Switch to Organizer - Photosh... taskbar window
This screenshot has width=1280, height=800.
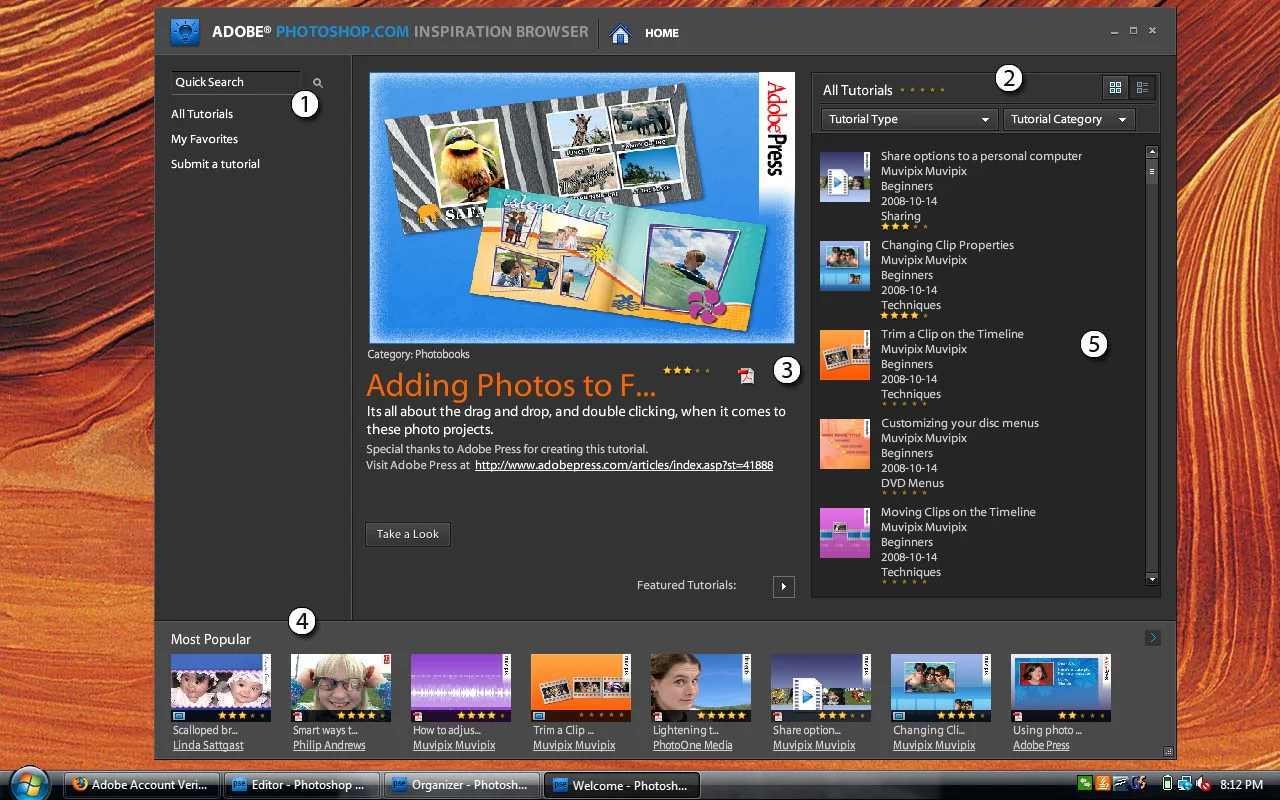462,785
